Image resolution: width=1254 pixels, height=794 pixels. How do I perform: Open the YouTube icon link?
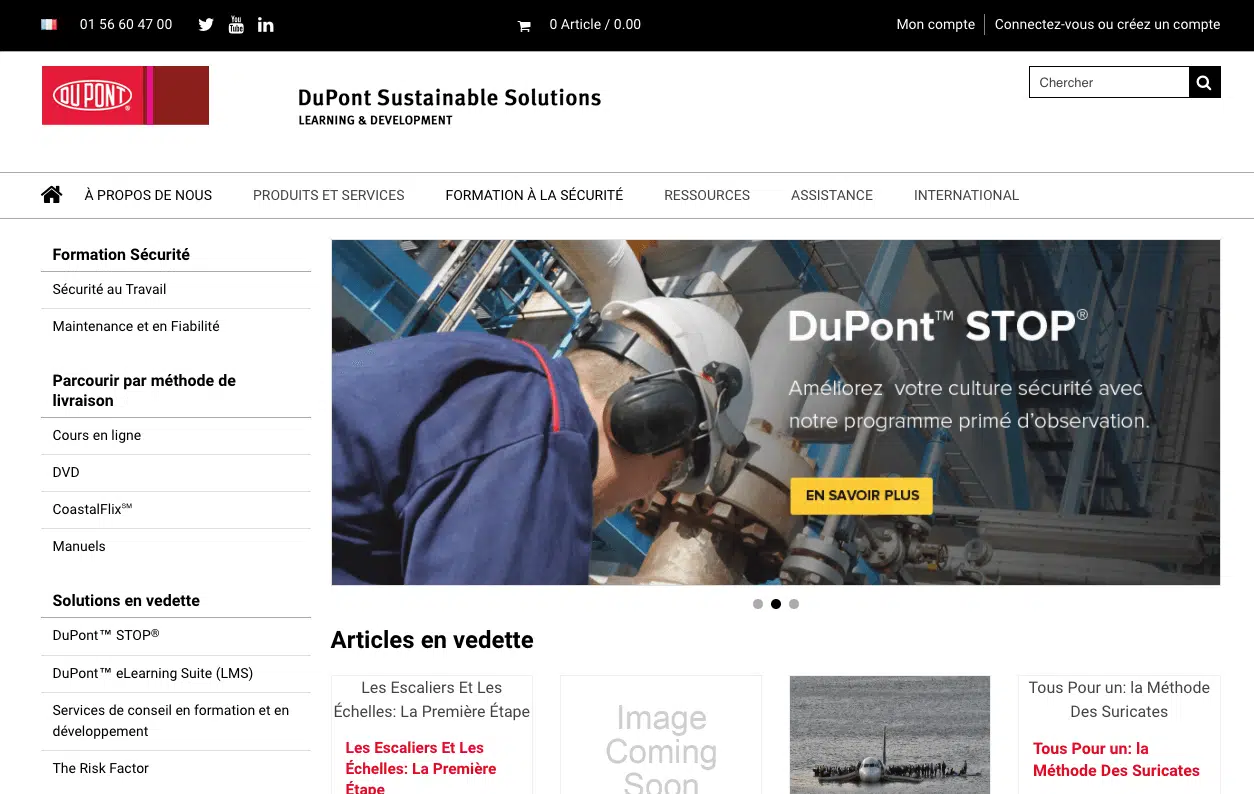236,25
